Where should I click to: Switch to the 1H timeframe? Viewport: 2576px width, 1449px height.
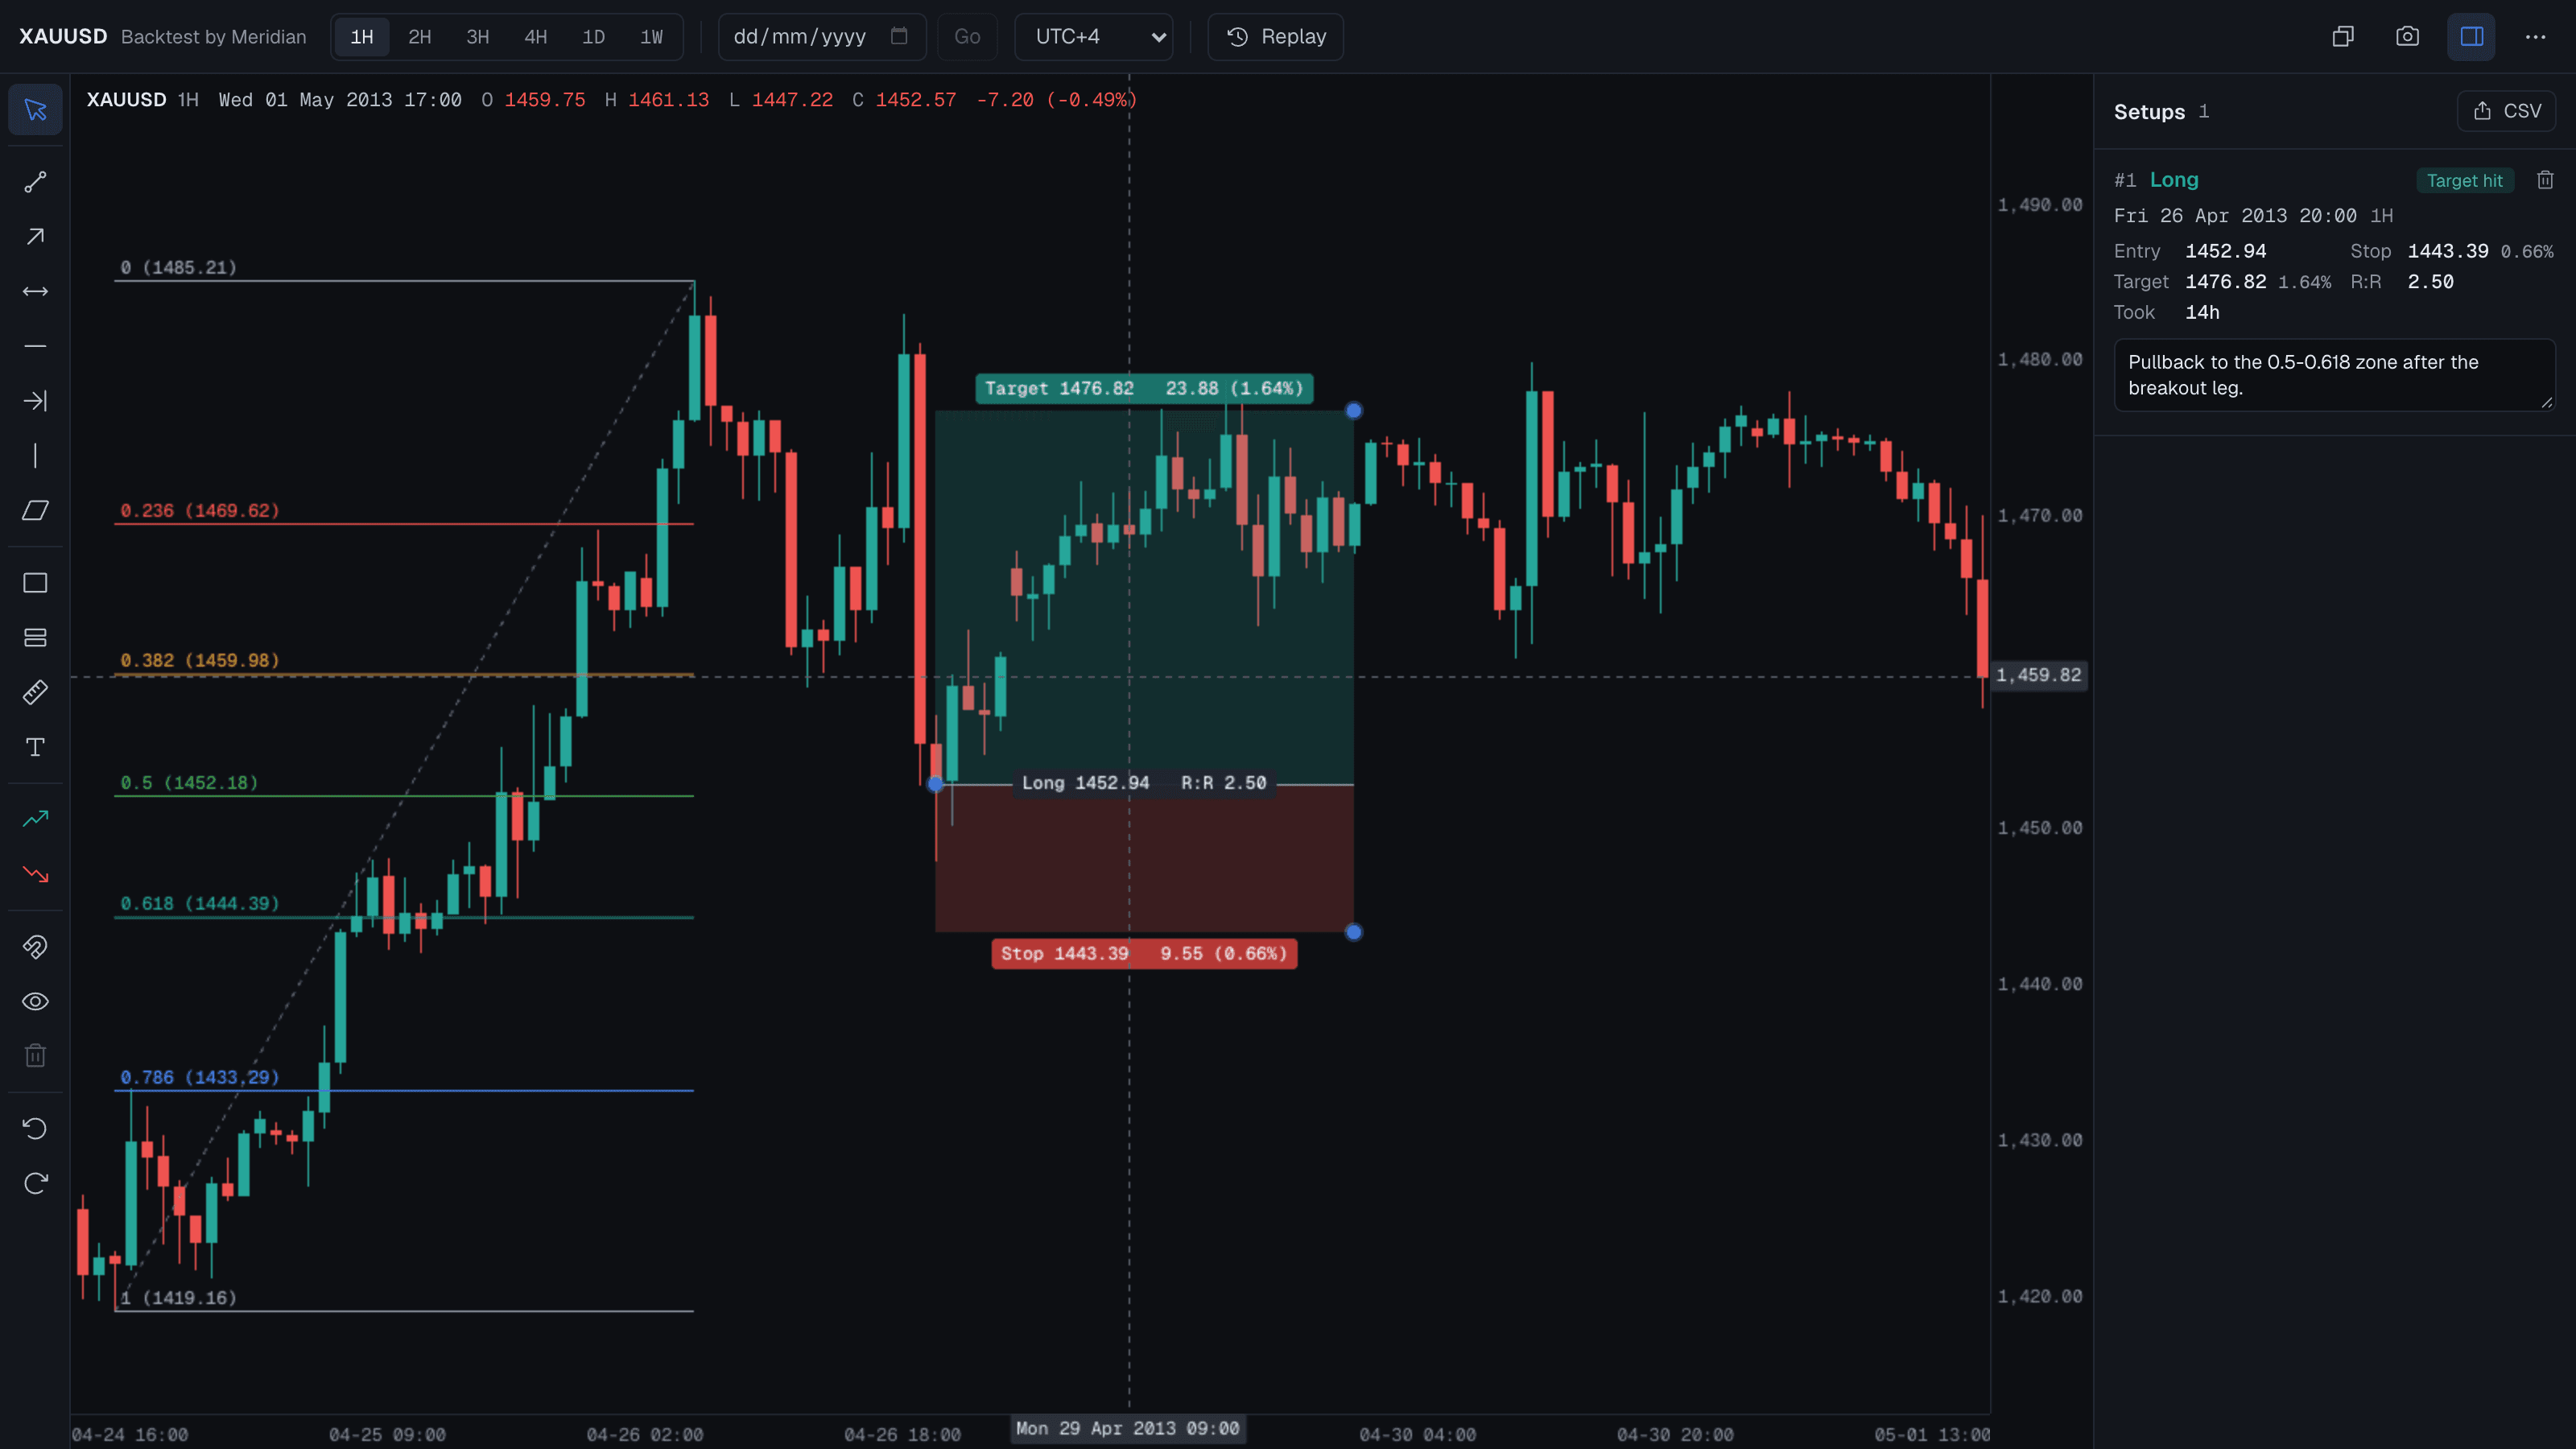(x=362, y=37)
